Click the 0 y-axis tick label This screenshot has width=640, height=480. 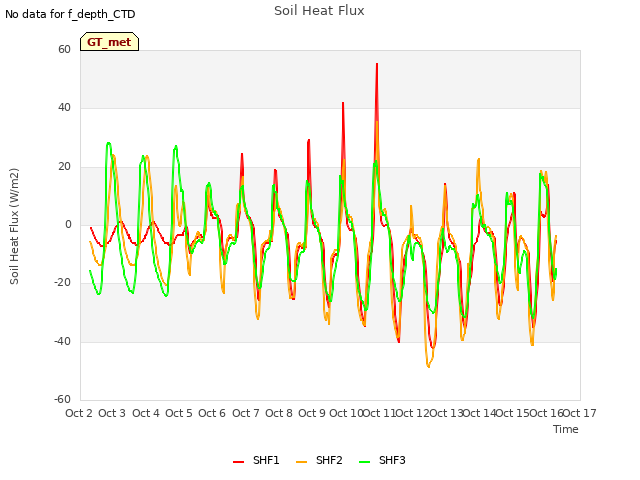click(x=68, y=224)
